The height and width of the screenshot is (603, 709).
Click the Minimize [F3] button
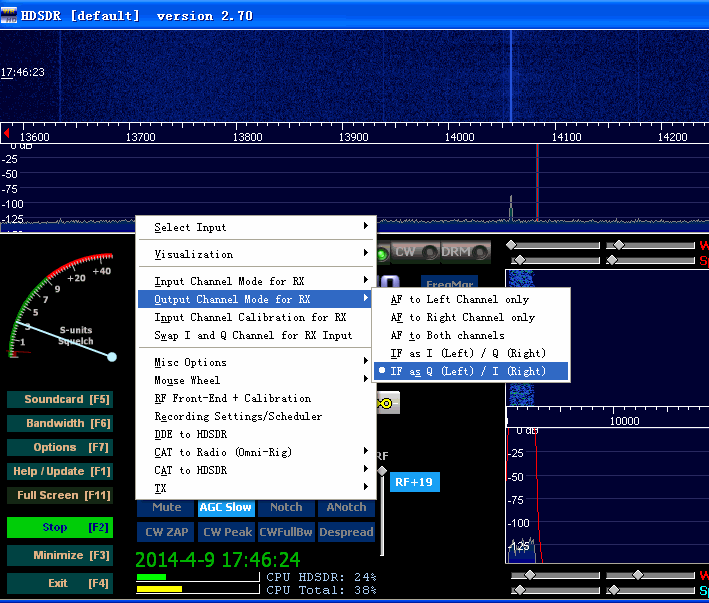point(60,555)
